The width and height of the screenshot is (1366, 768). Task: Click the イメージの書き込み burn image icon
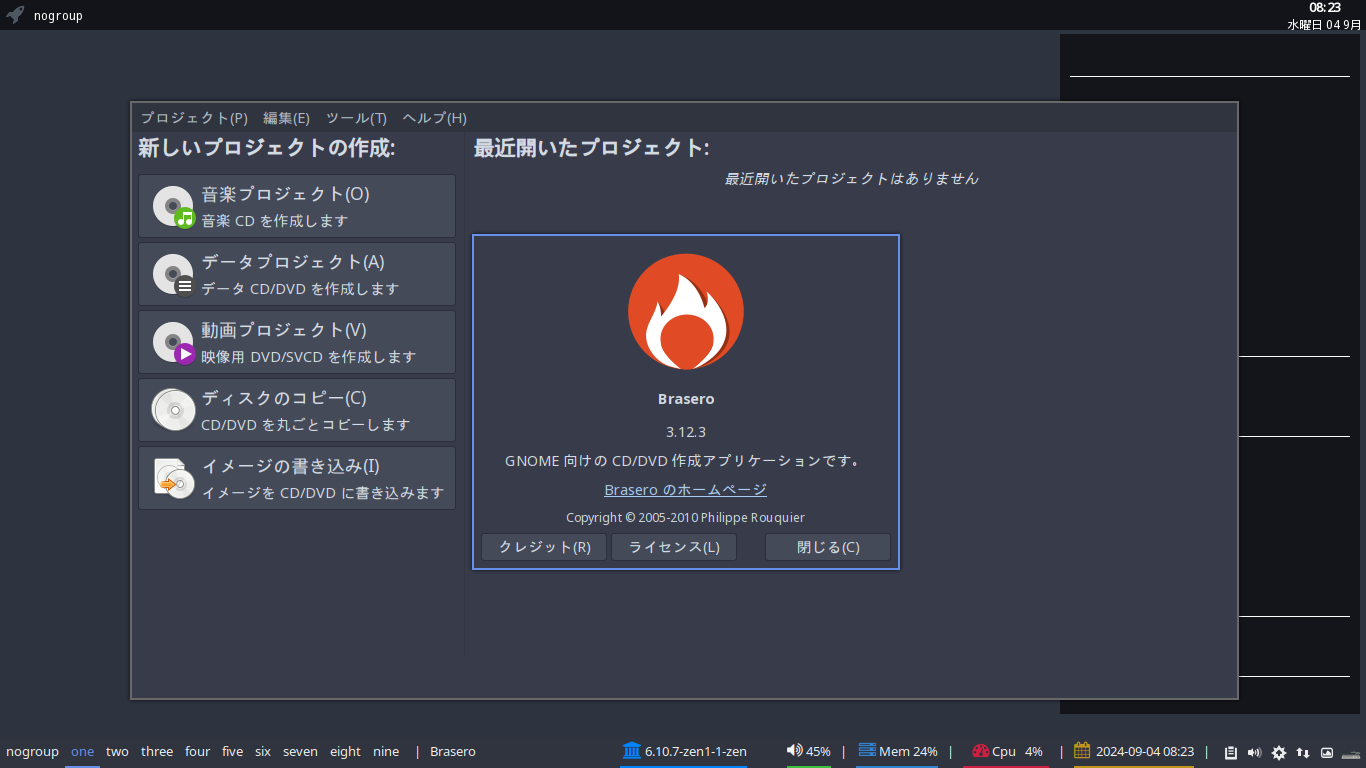pyautogui.click(x=173, y=478)
